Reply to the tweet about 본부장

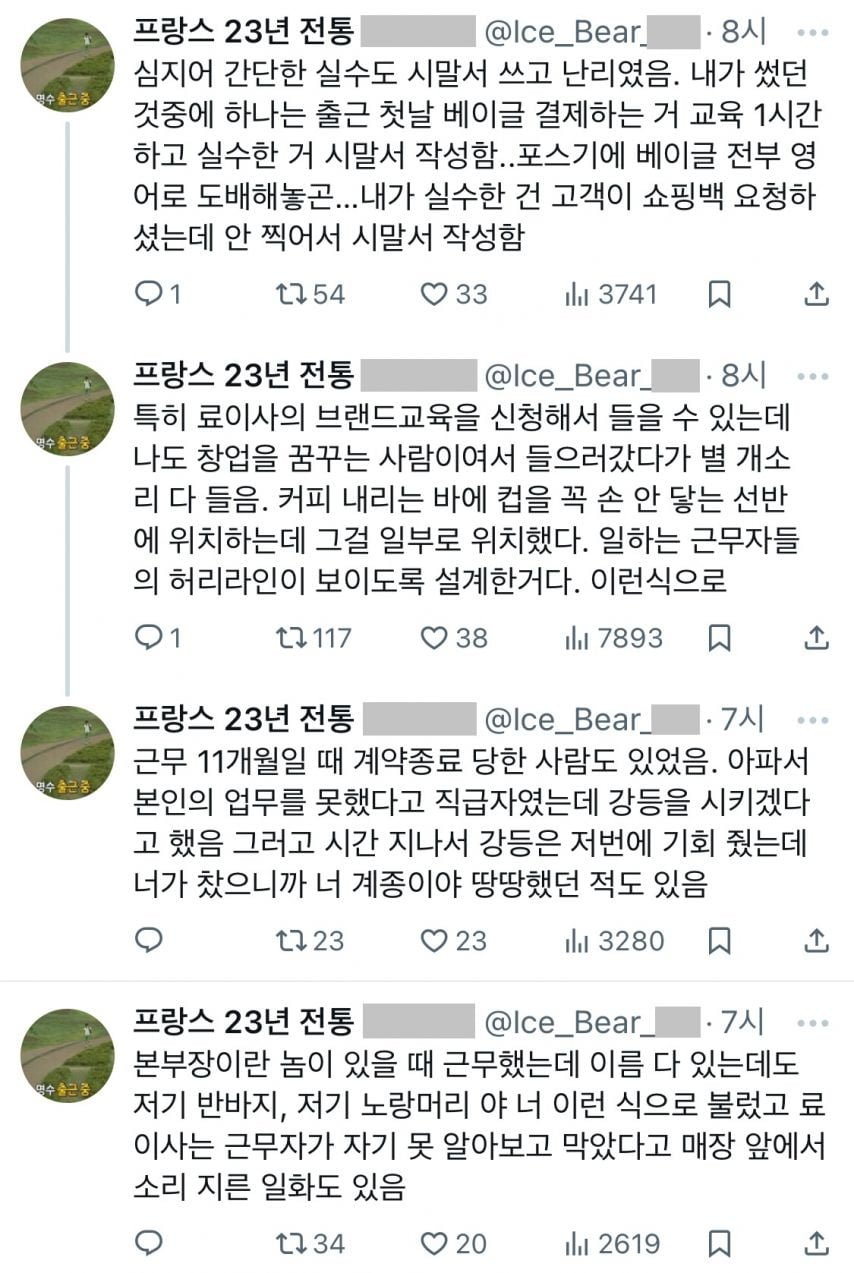[x=149, y=1243]
